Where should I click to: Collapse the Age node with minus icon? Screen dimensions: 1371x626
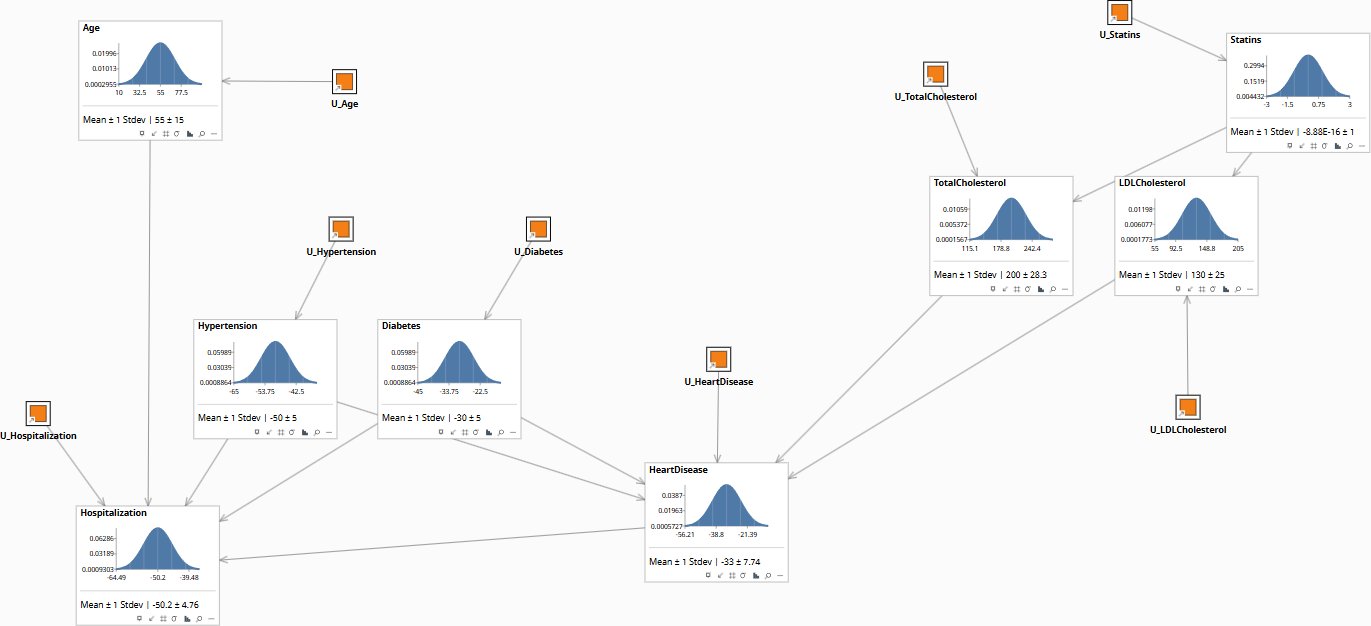tap(213, 132)
